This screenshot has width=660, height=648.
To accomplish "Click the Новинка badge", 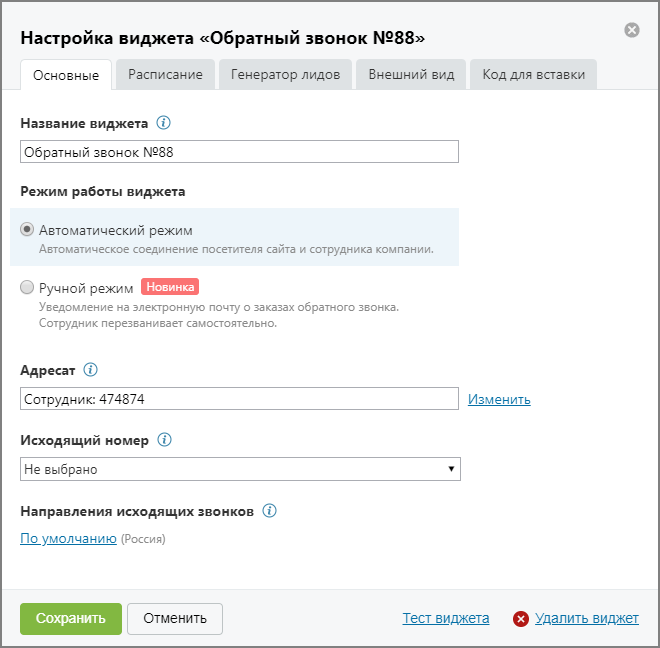I will [170, 287].
